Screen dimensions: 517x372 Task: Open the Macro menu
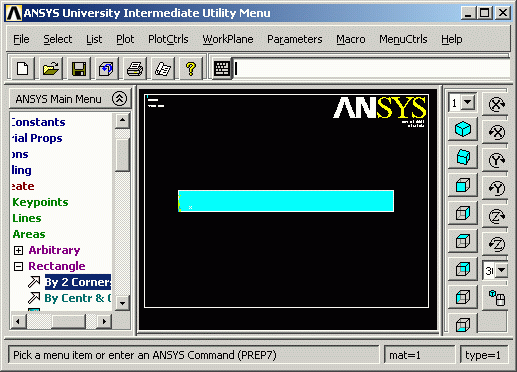pos(351,39)
